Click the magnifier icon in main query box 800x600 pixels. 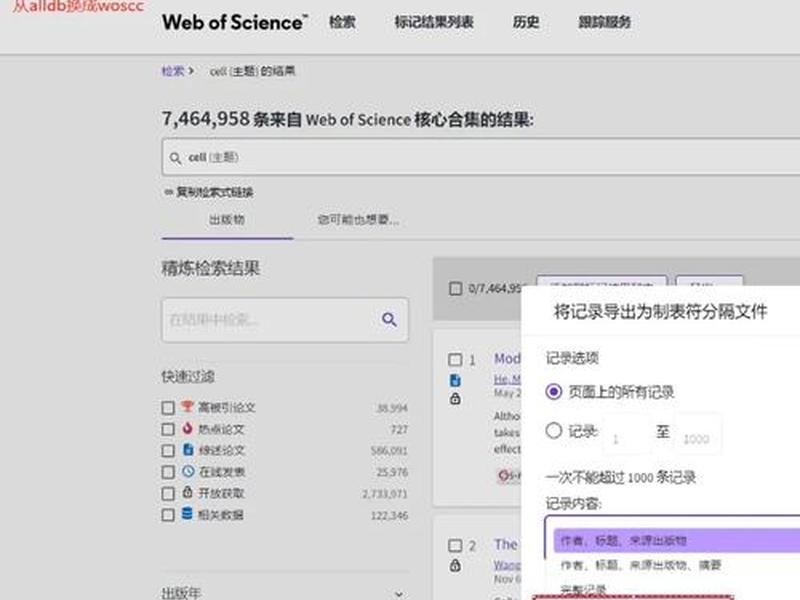[175, 158]
